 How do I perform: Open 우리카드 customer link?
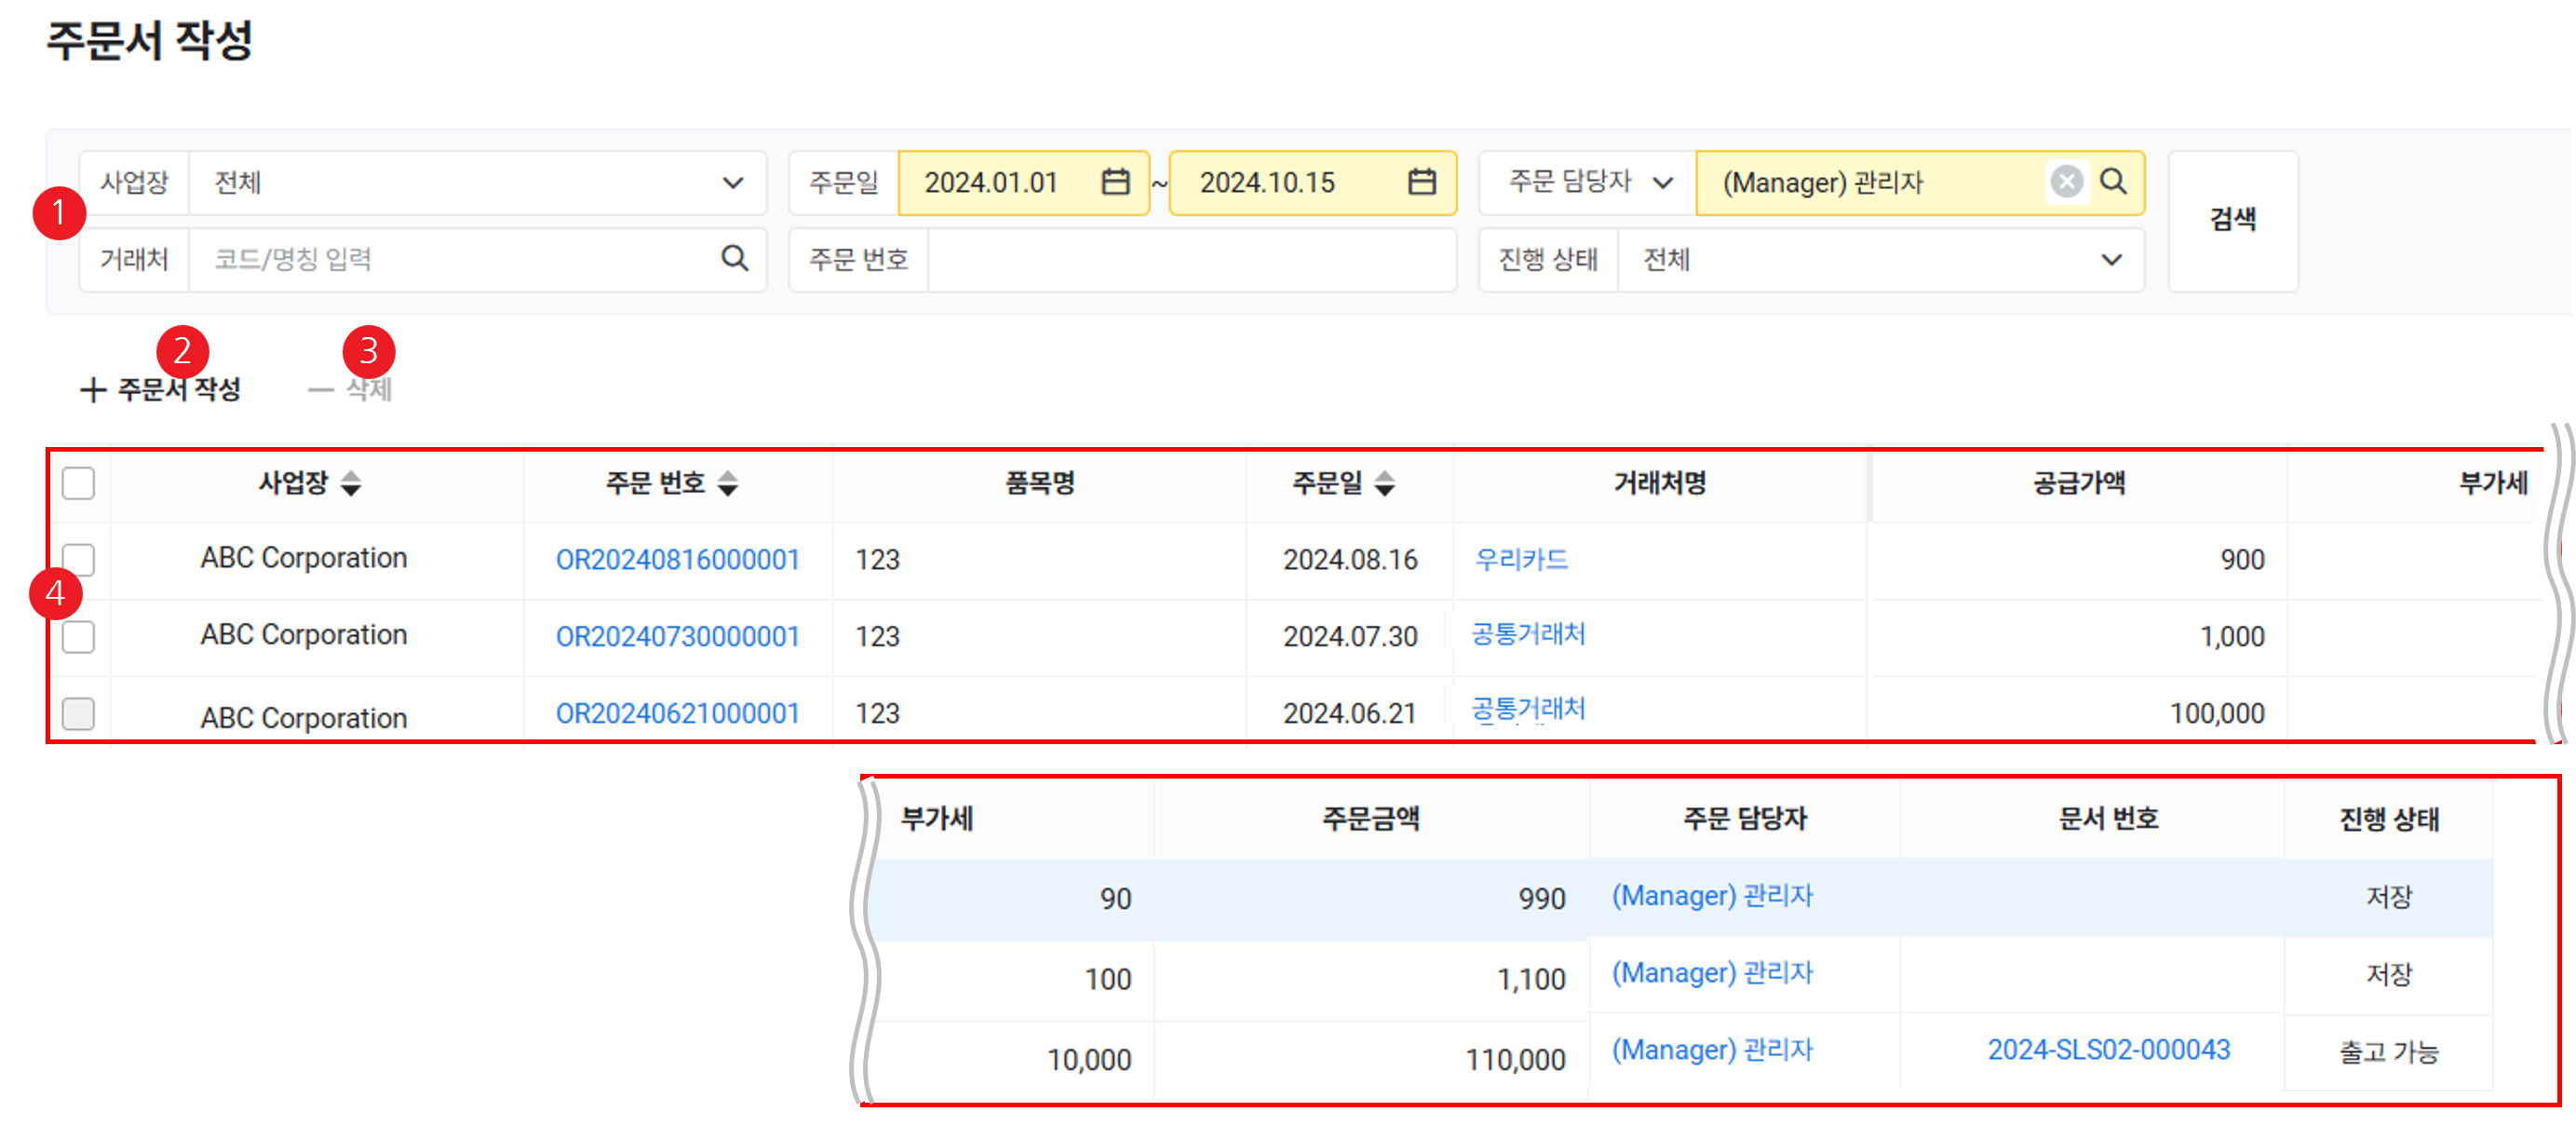pyautogui.click(x=1521, y=559)
